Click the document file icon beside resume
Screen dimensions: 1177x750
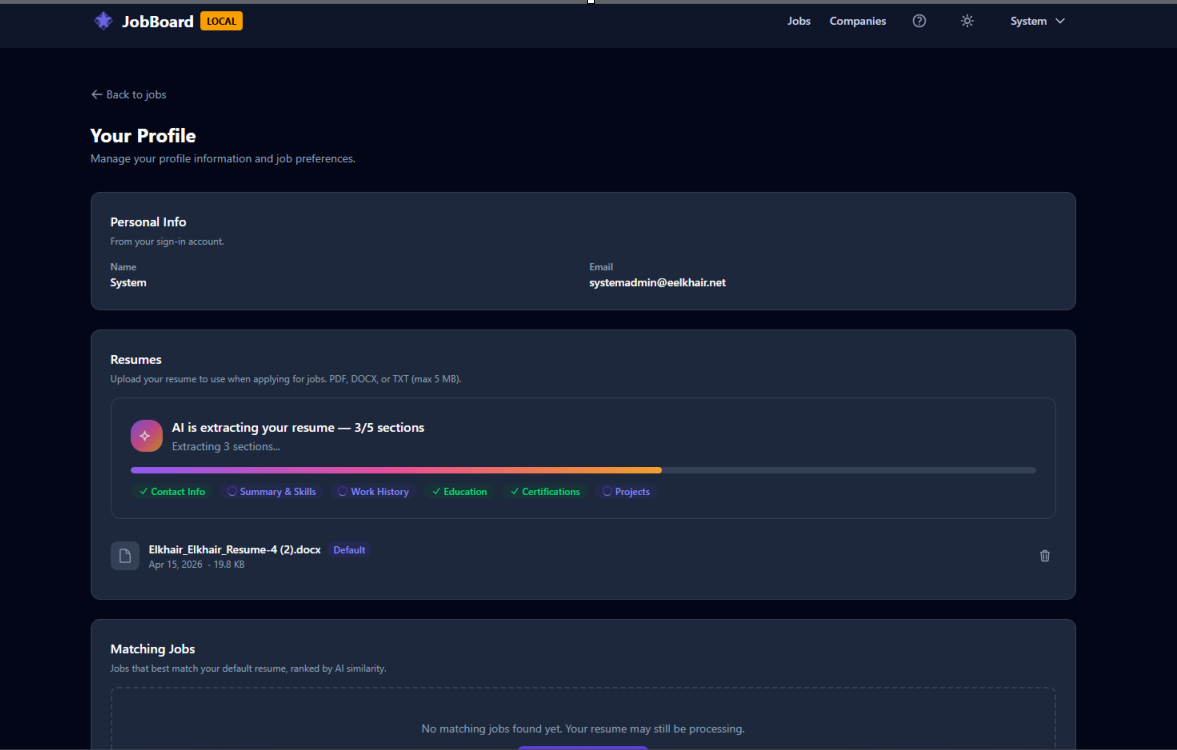(x=125, y=556)
